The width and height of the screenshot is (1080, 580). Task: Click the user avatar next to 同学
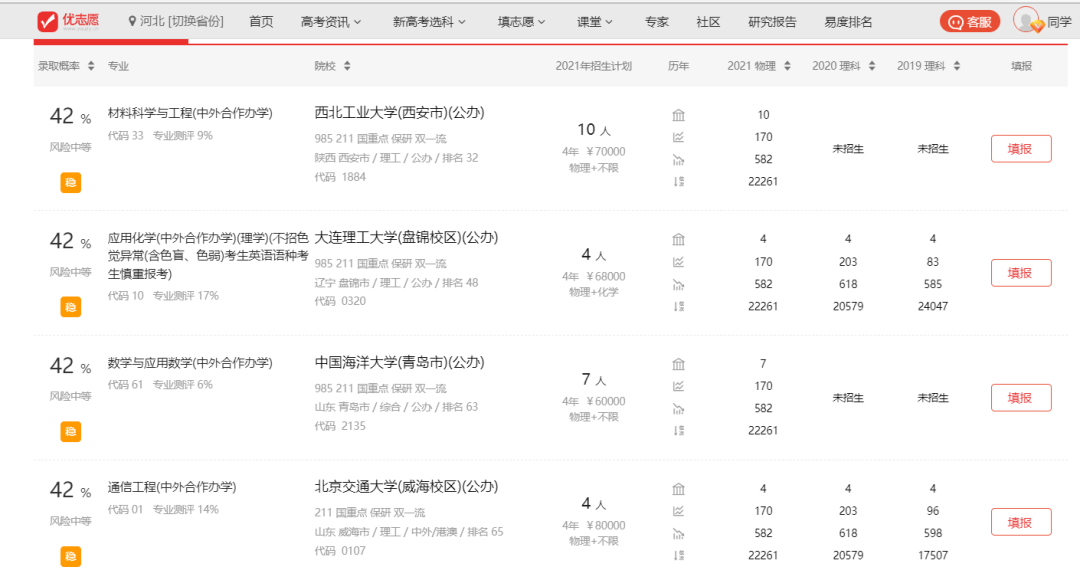[1026, 20]
